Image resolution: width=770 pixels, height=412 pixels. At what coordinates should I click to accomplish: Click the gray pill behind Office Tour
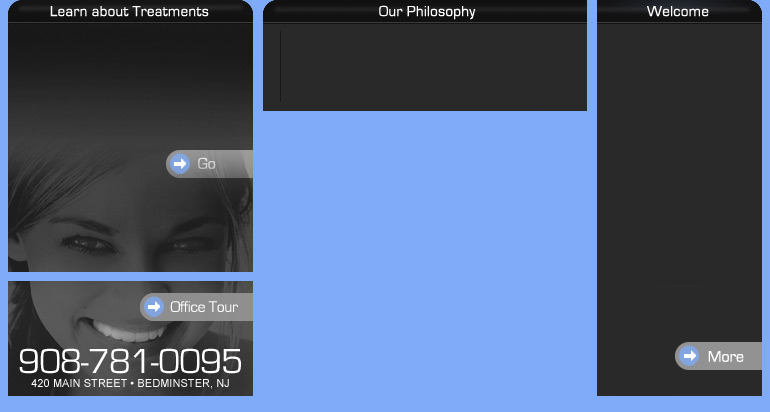(196, 307)
